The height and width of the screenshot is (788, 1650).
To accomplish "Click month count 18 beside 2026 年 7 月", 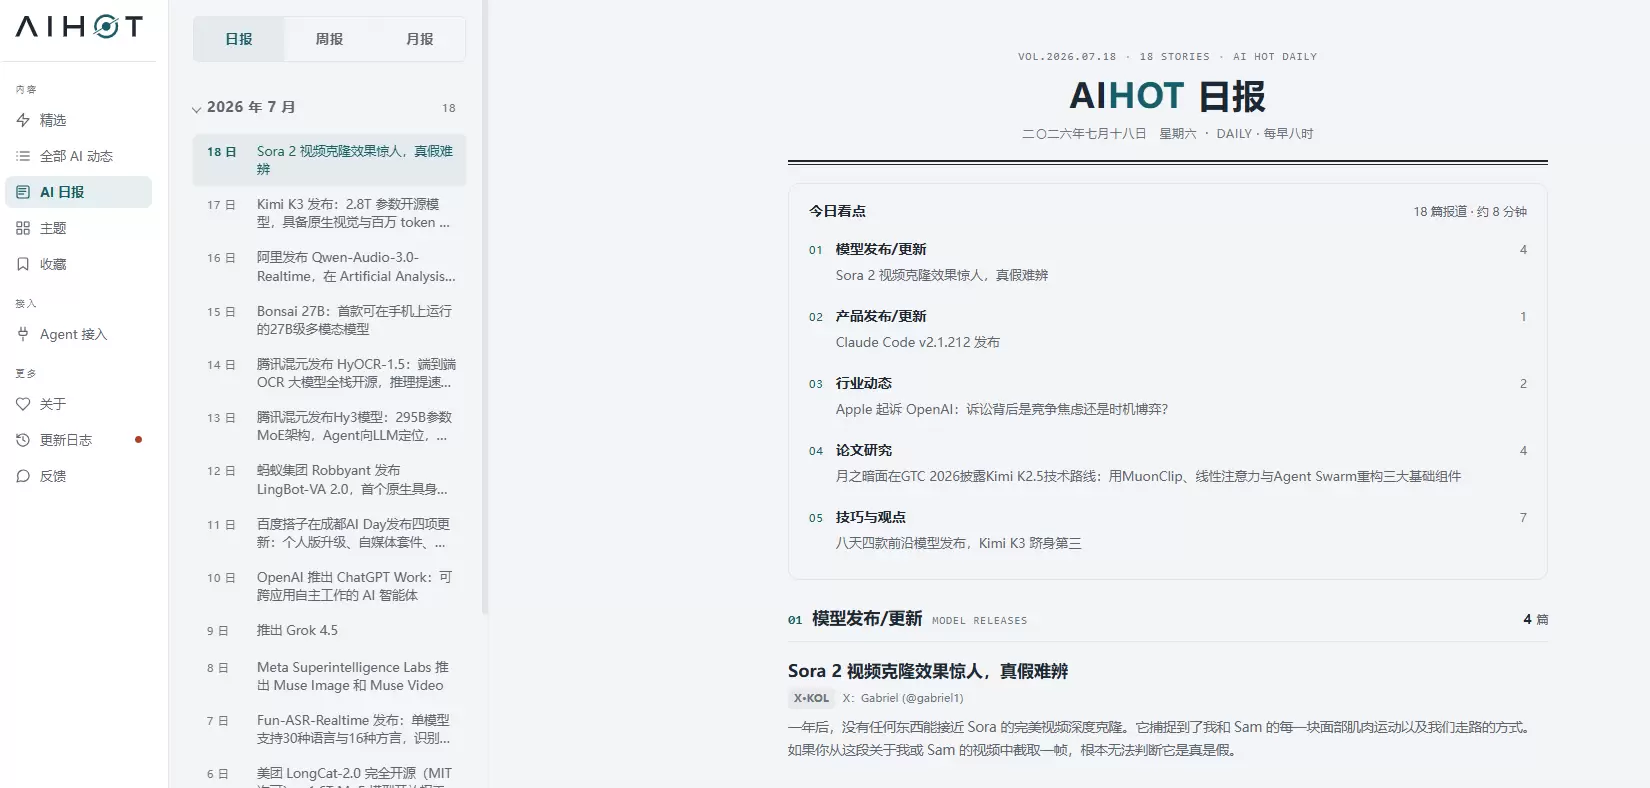I will [449, 108].
